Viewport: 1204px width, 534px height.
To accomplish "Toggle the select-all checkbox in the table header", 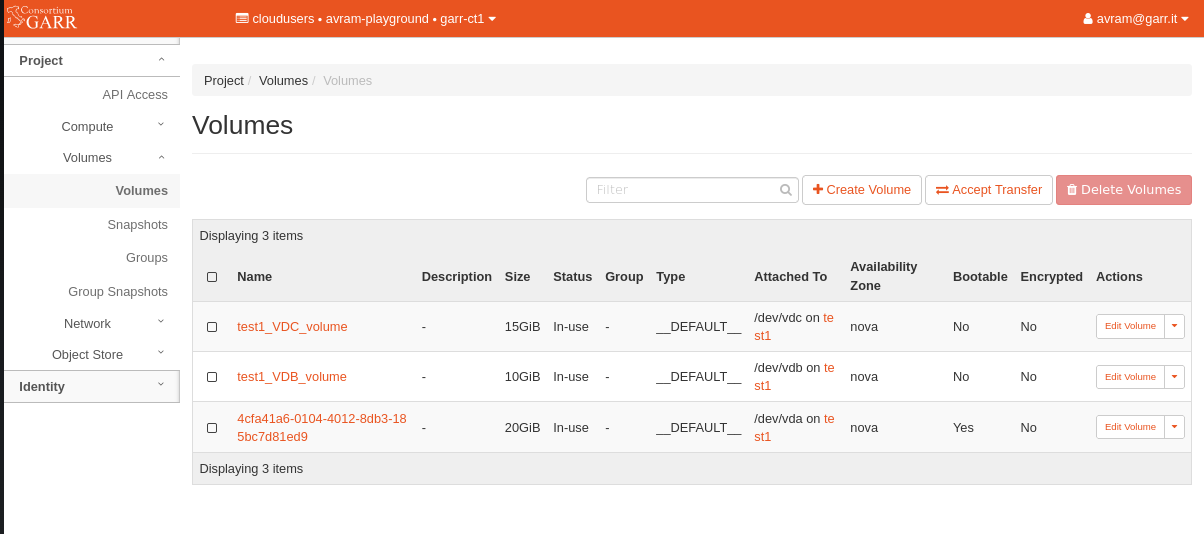I will point(212,277).
